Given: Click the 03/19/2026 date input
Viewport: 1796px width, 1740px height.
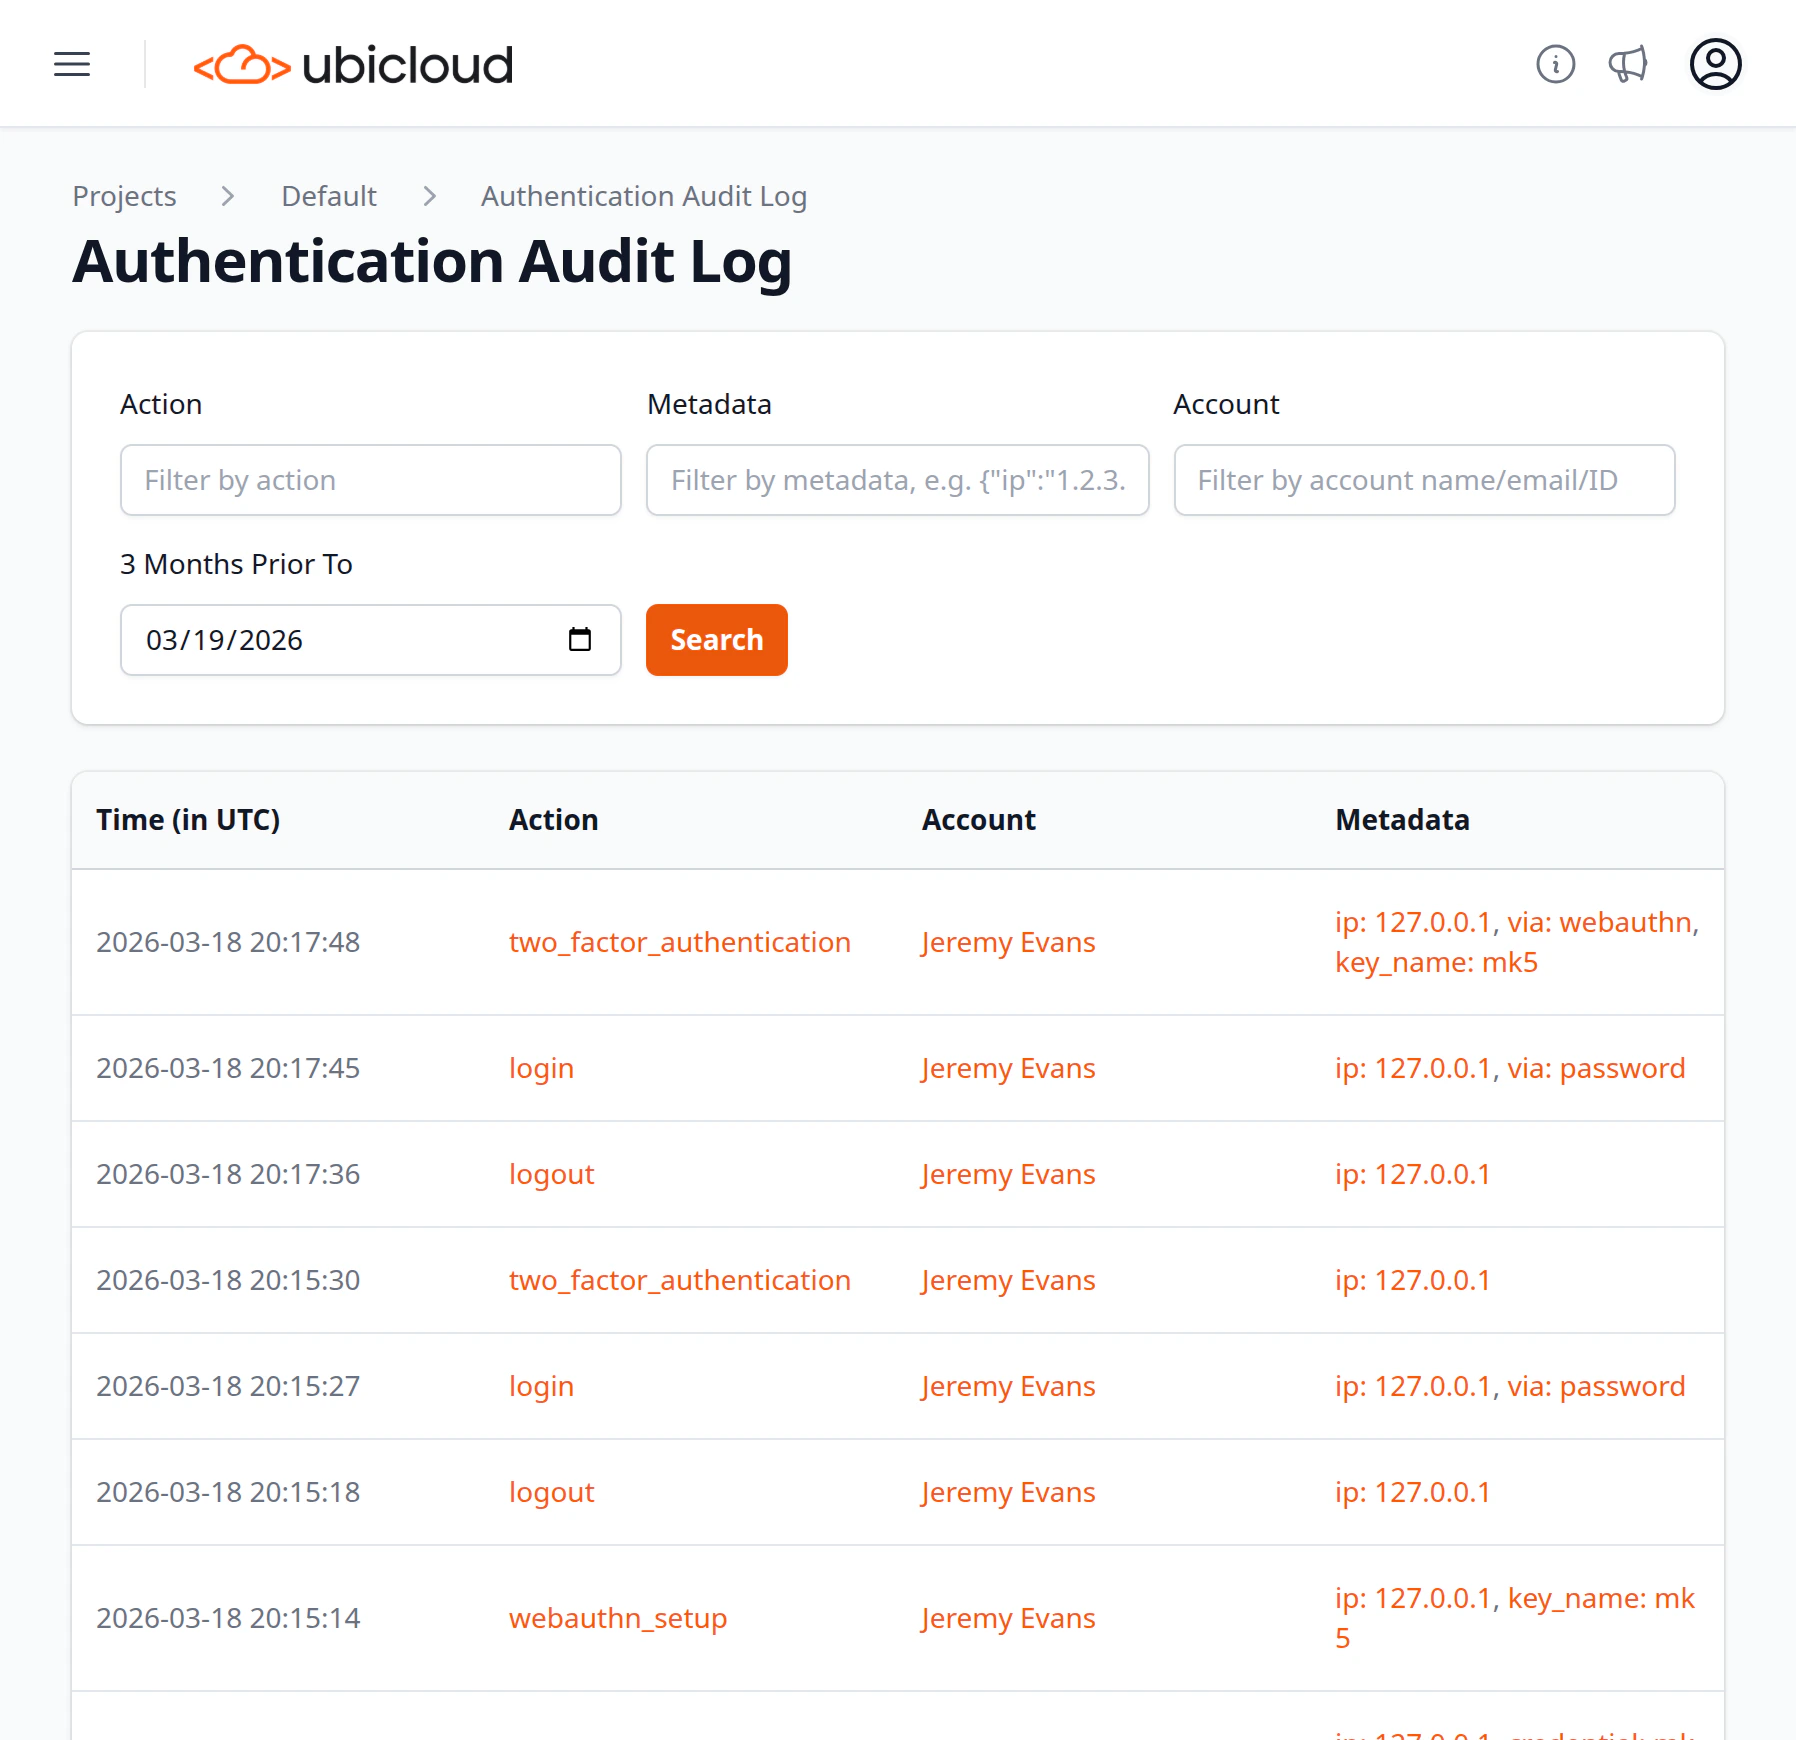Looking at the screenshot, I should pos(300,640).
